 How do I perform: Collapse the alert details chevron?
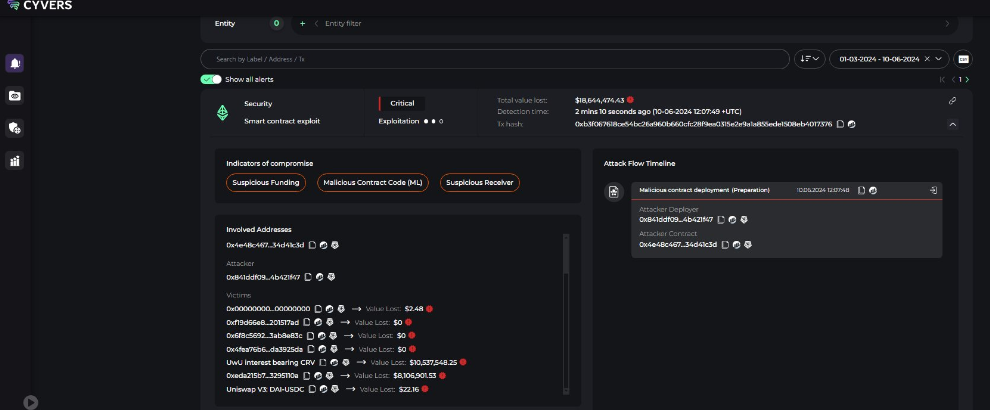coord(952,124)
